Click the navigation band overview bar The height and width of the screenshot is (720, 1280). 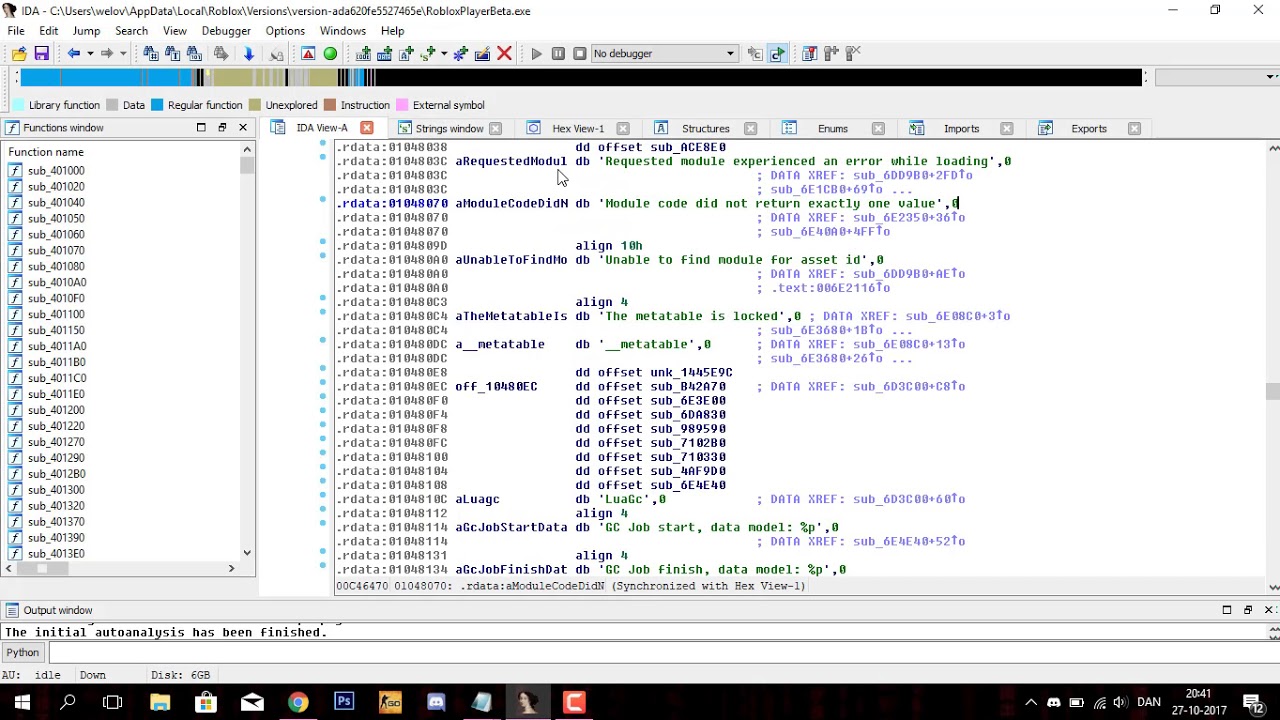[x=579, y=78]
